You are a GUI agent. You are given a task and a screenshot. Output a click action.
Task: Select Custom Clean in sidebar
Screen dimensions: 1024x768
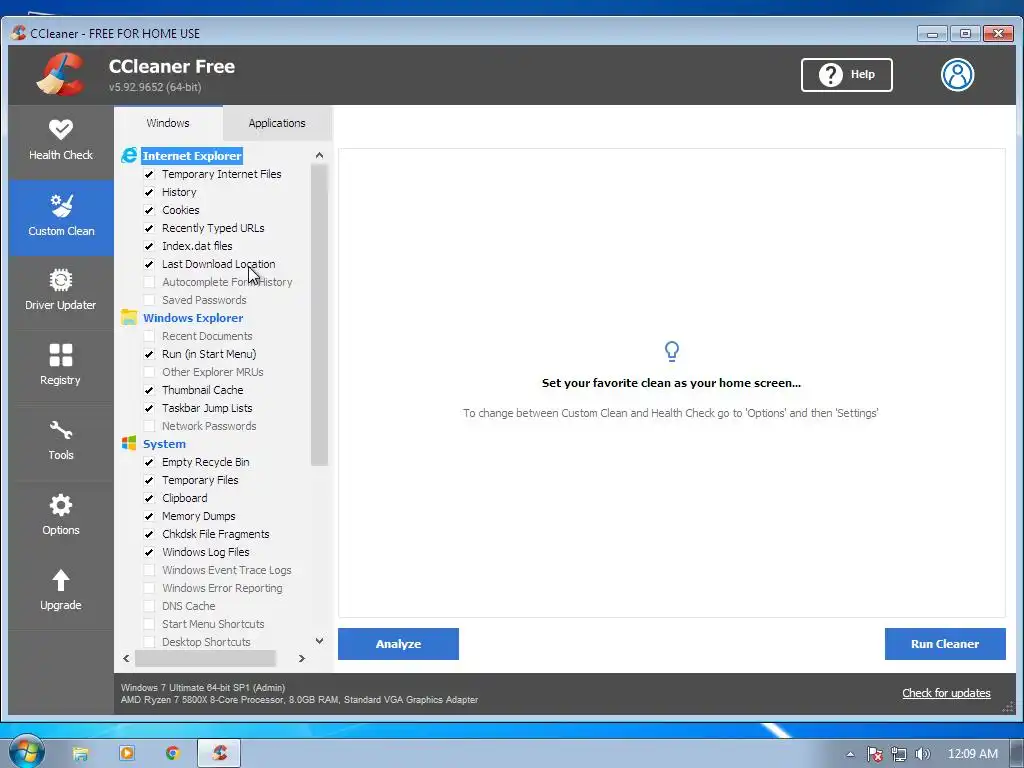pyautogui.click(x=61, y=217)
